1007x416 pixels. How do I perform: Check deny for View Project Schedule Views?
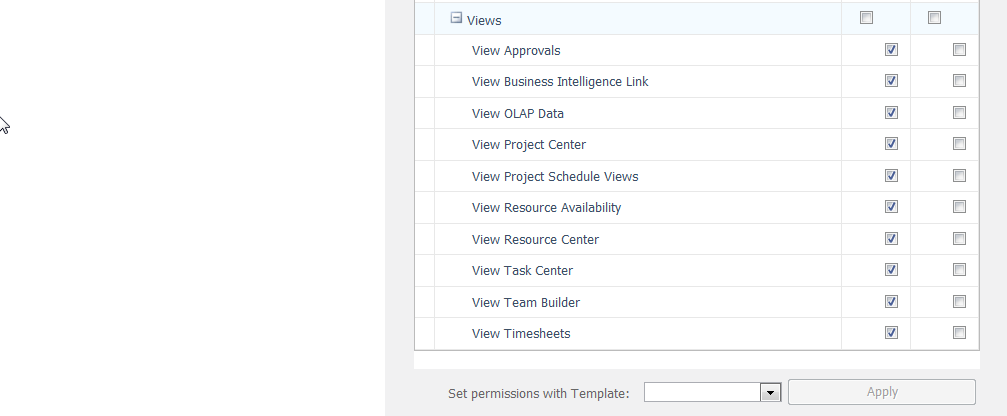[x=959, y=175]
